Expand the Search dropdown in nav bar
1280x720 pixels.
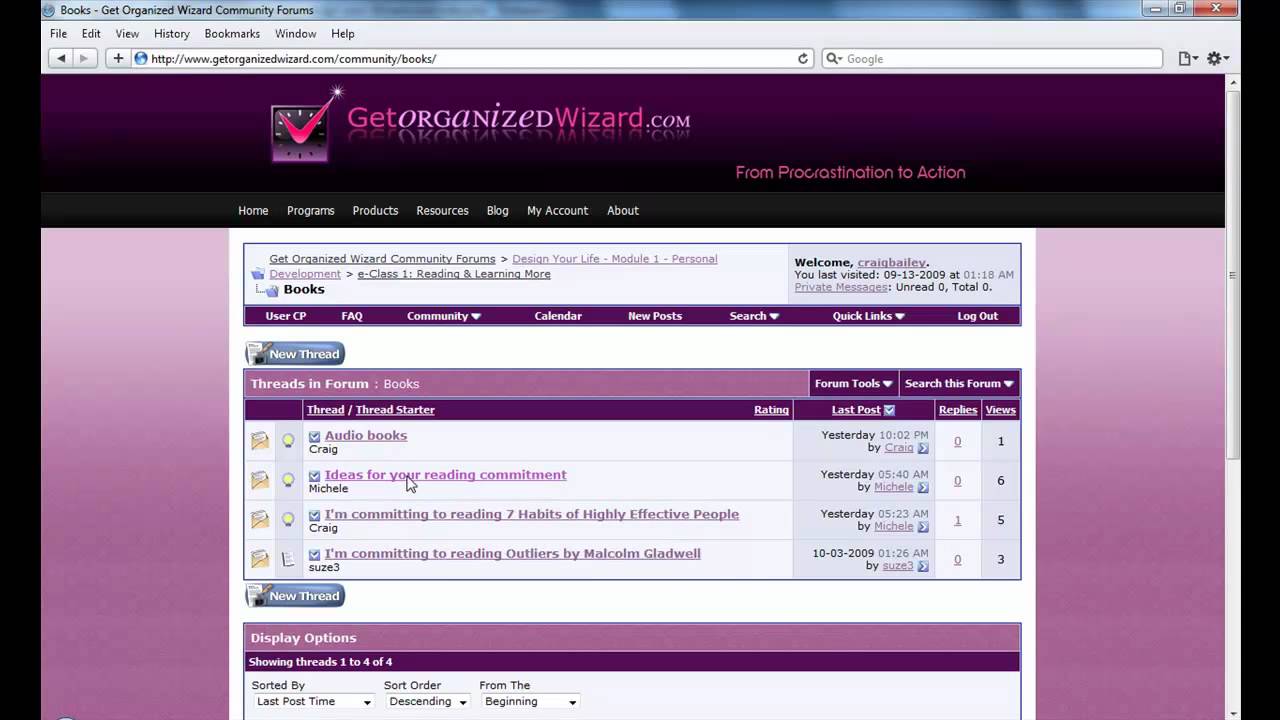(754, 316)
